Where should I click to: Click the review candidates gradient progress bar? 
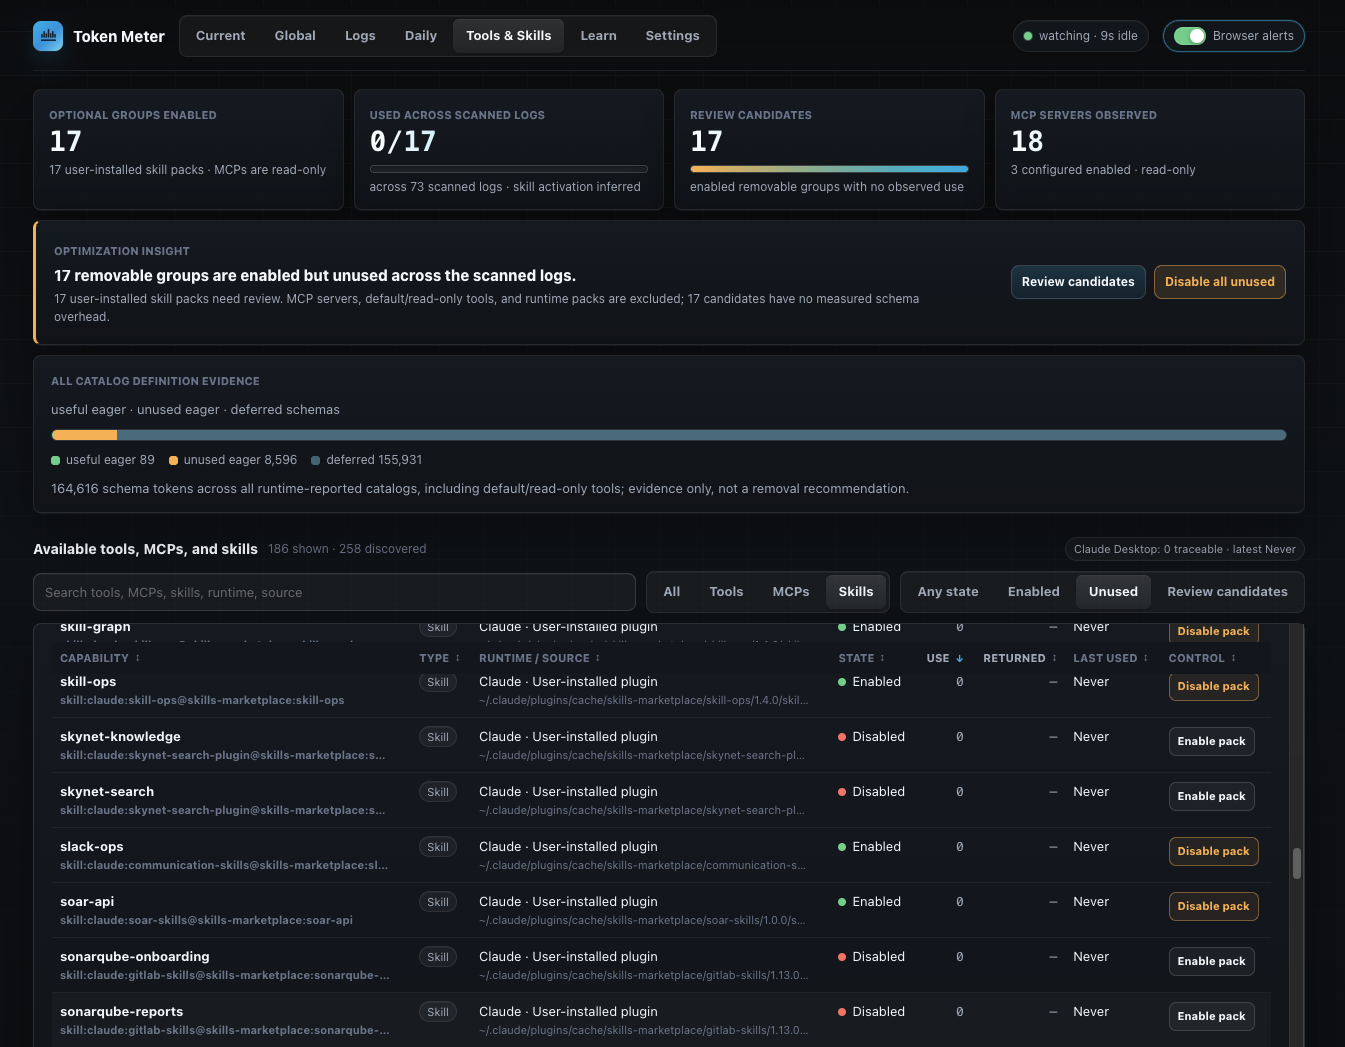[x=829, y=169]
